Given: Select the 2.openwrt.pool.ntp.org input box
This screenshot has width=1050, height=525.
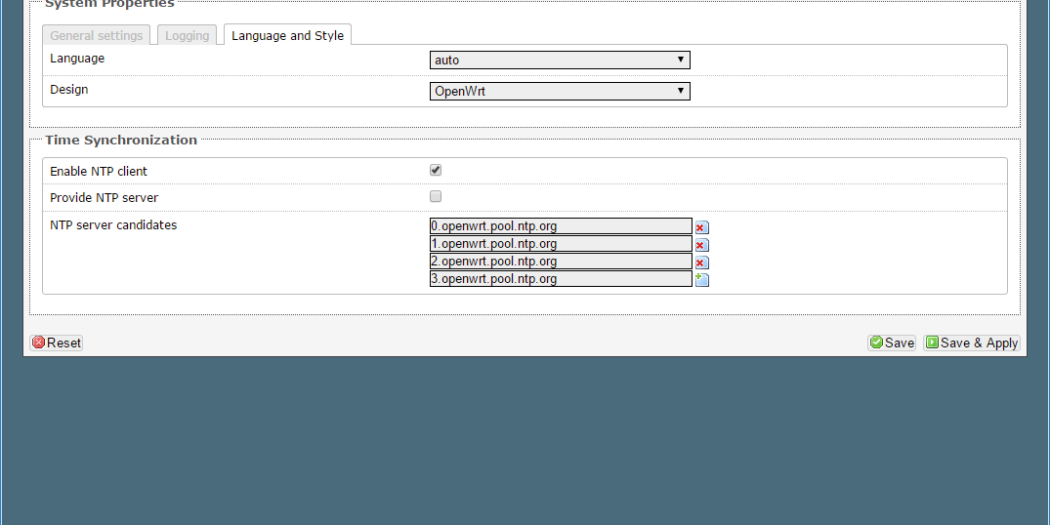Looking at the screenshot, I should 560,262.
